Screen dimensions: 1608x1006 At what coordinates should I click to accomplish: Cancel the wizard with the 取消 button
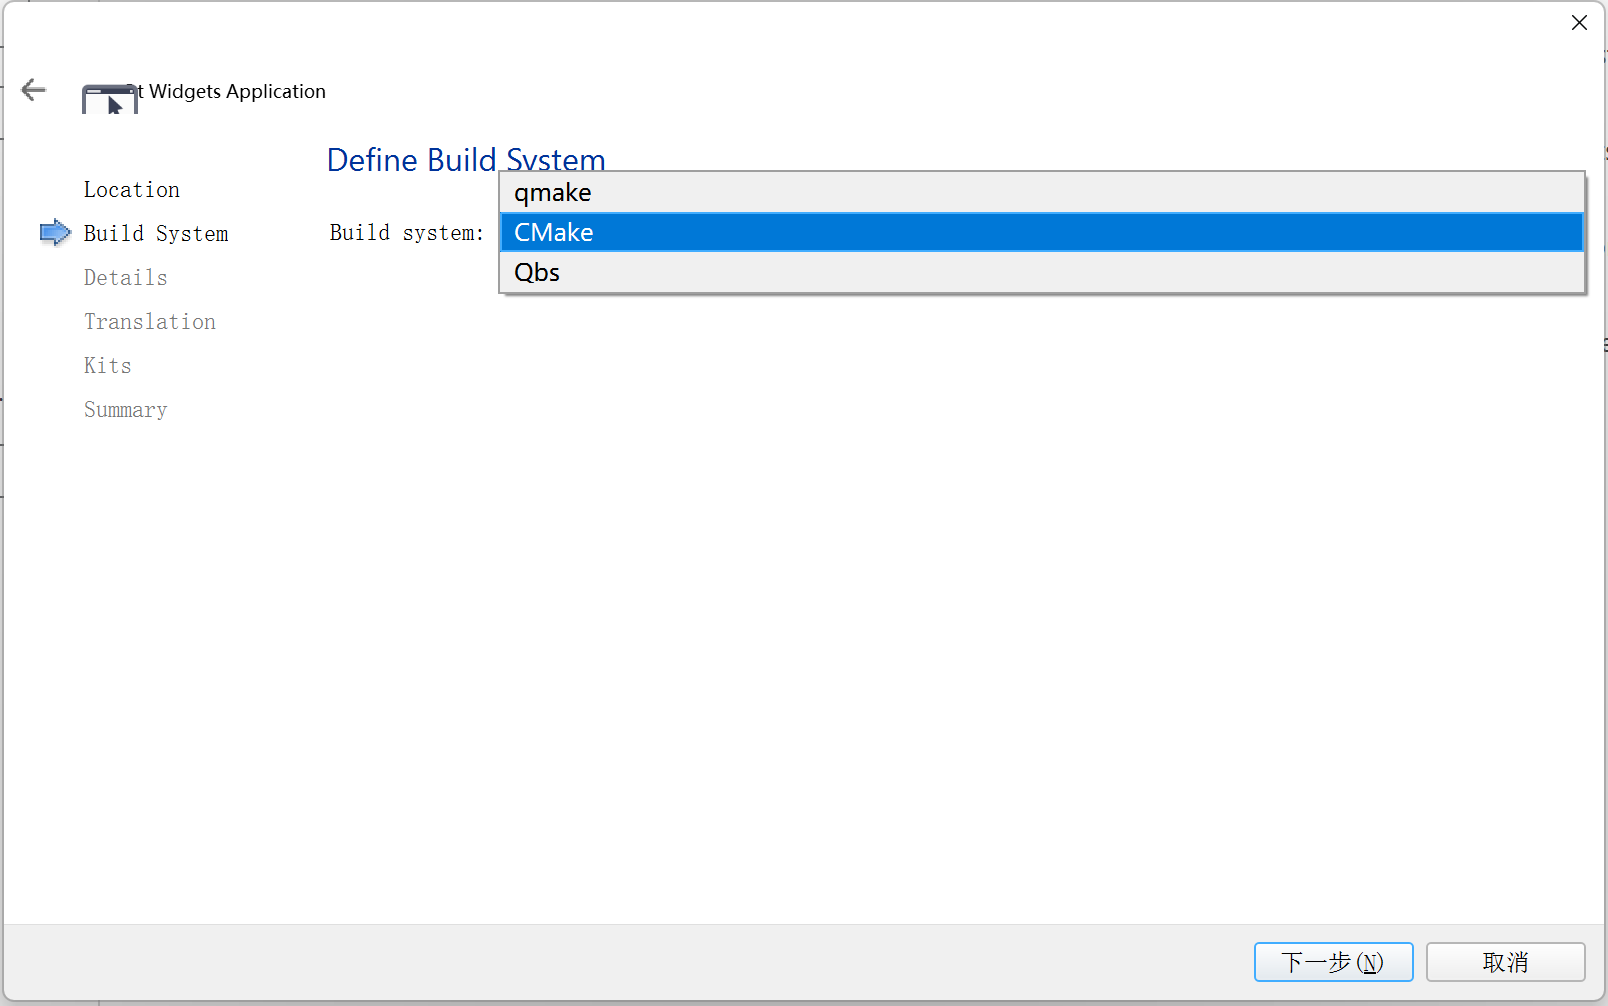tap(1505, 962)
